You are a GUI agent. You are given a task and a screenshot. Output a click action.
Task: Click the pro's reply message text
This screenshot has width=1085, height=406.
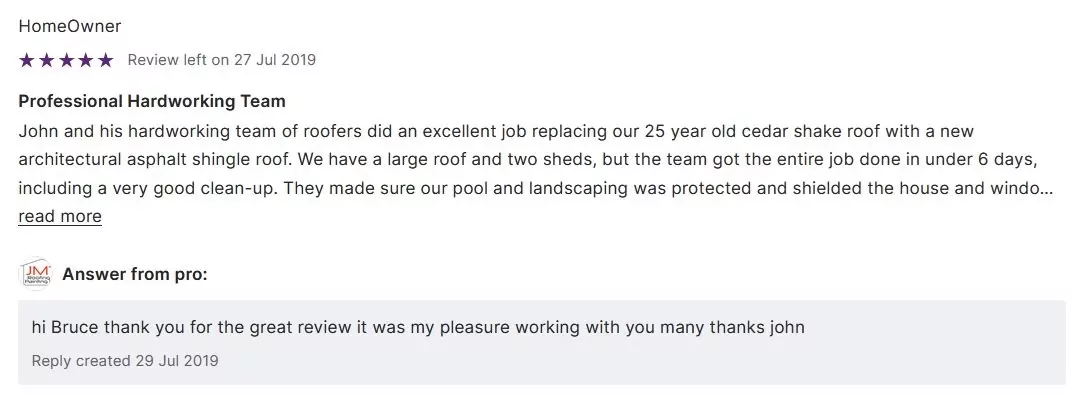[x=418, y=327]
